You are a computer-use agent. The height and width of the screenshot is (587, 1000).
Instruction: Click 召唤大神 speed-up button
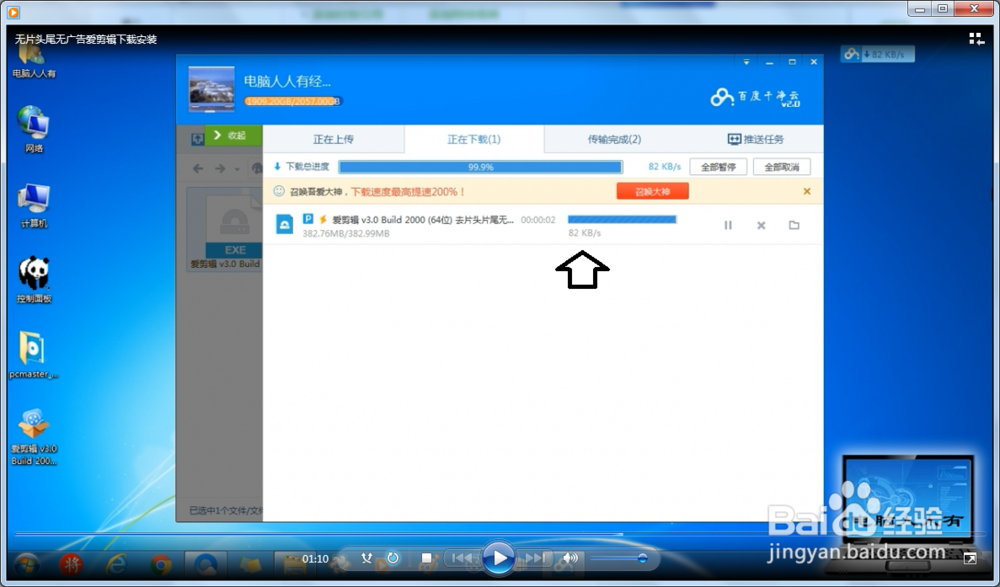pyautogui.click(x=652, y=191)
